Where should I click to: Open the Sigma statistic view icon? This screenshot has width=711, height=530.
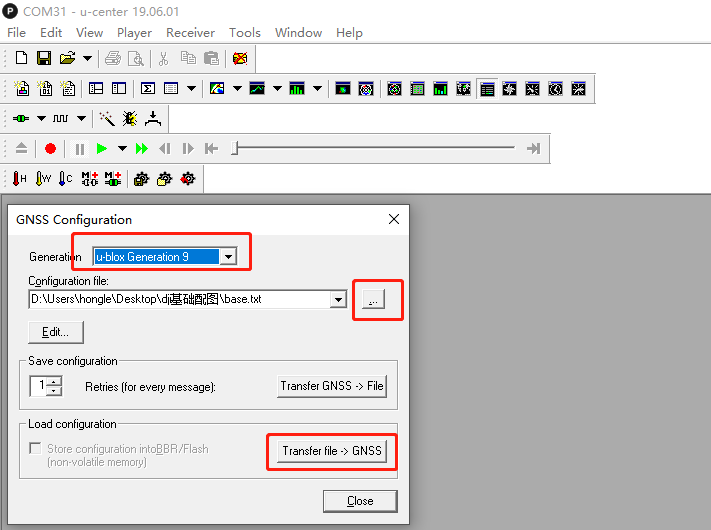148,88
